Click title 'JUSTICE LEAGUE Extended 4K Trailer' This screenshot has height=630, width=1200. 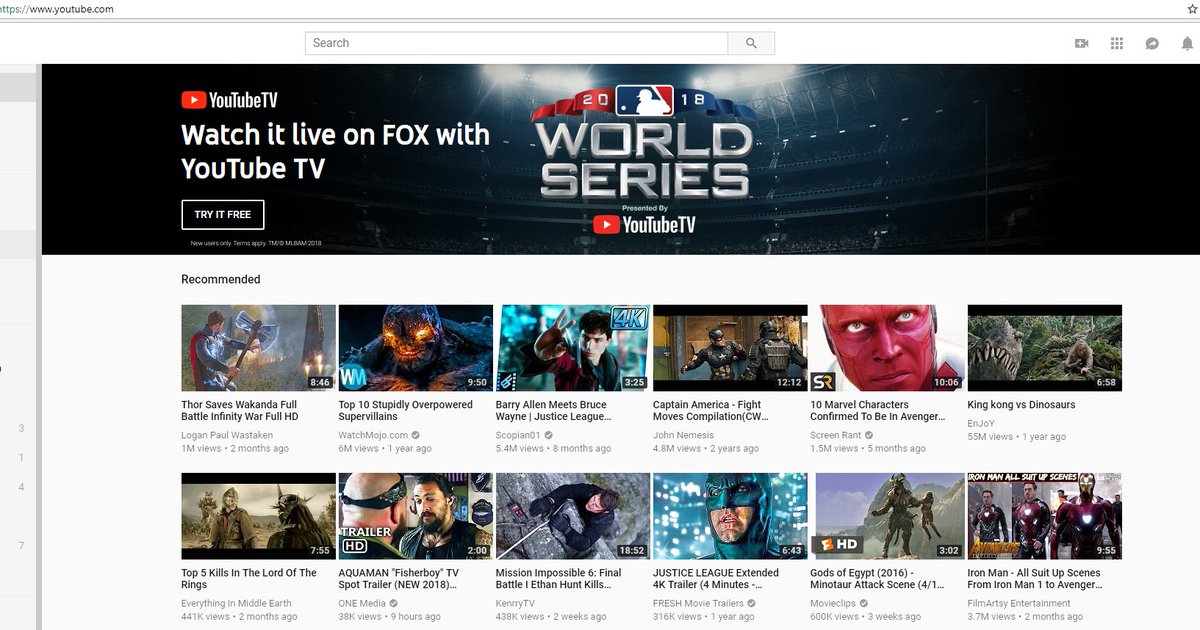pyautogui.click(x=716, y=579)
